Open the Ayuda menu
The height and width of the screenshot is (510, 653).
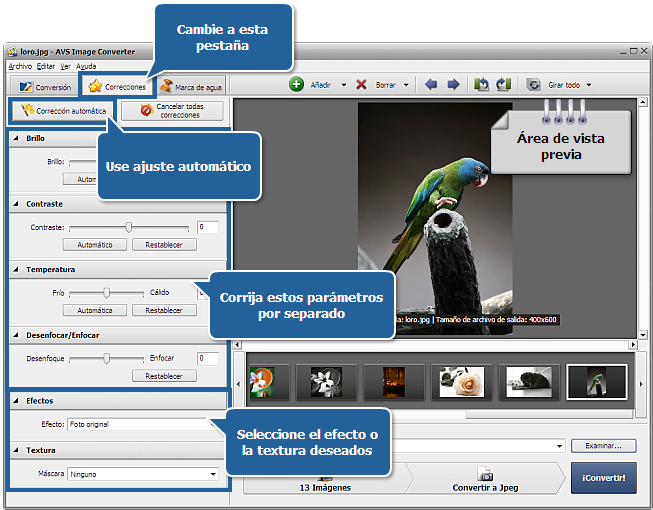pos(86,66)
